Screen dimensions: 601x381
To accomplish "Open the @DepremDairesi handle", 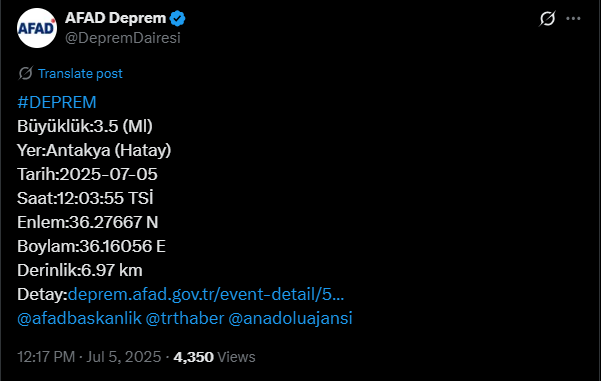I will [123, 38].
